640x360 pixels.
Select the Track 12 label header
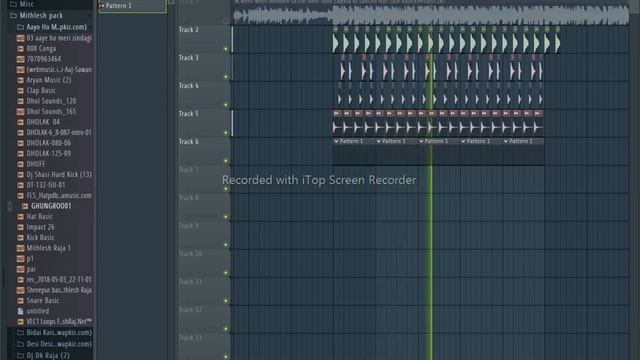pos(190,310)
